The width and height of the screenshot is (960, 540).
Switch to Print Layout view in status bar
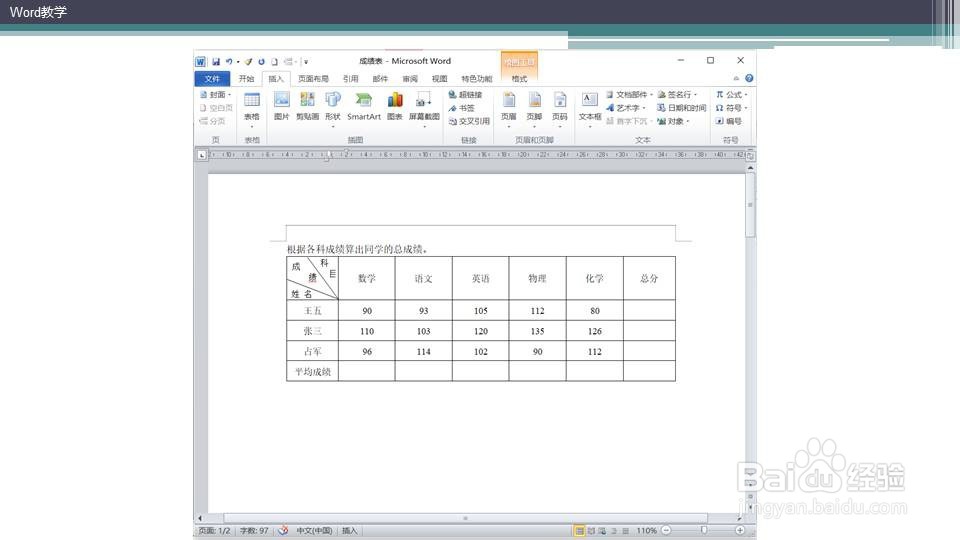tap(579, 531)
